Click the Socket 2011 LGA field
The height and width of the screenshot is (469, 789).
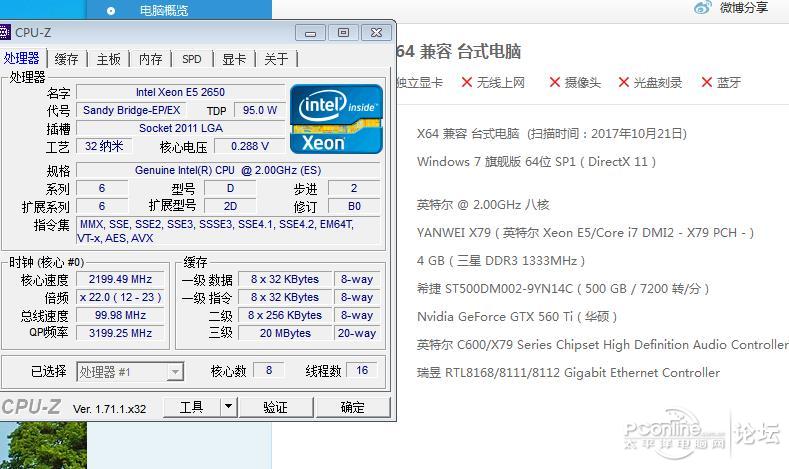pos(181,128)
